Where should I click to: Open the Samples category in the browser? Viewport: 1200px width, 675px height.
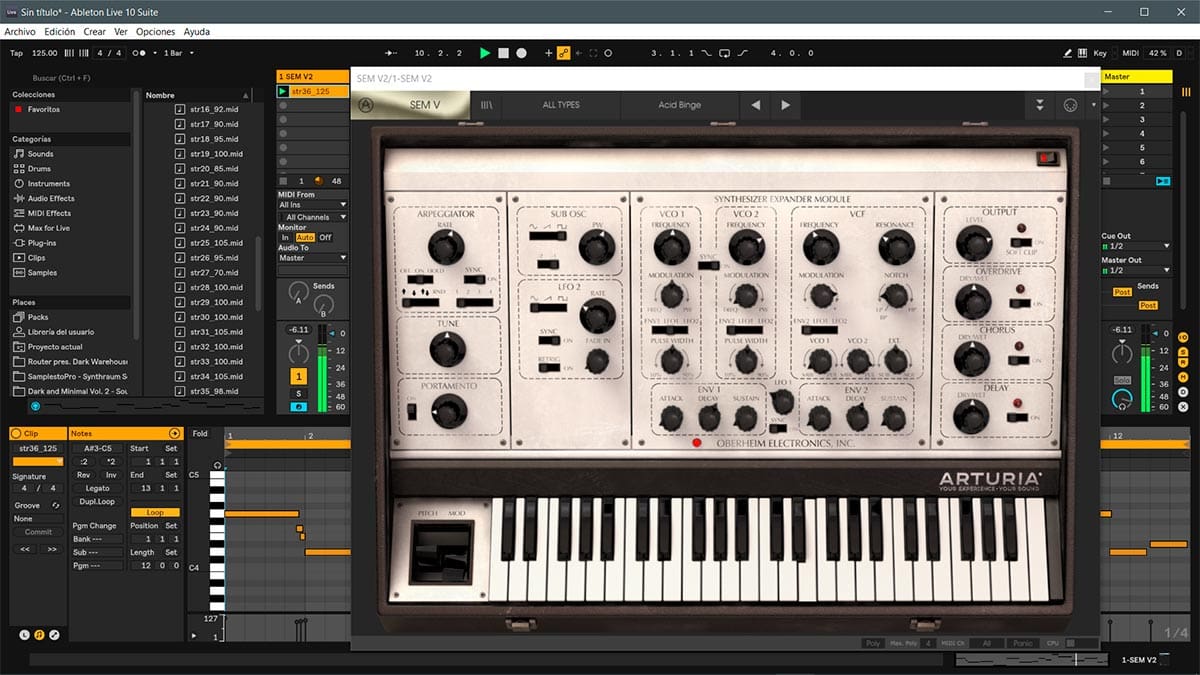click(42, 273)
